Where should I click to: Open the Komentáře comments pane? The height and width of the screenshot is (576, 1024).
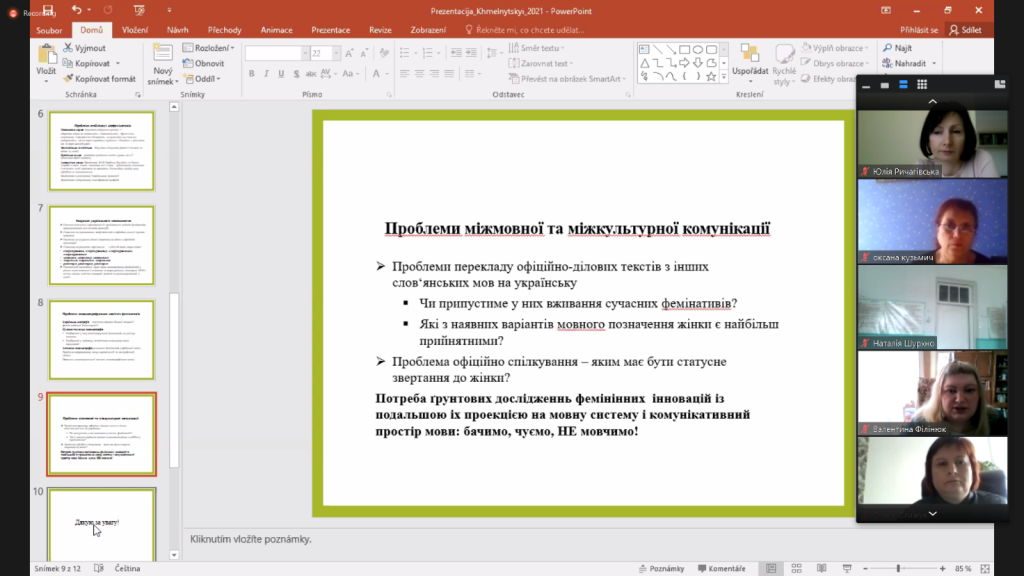[722, 569]
